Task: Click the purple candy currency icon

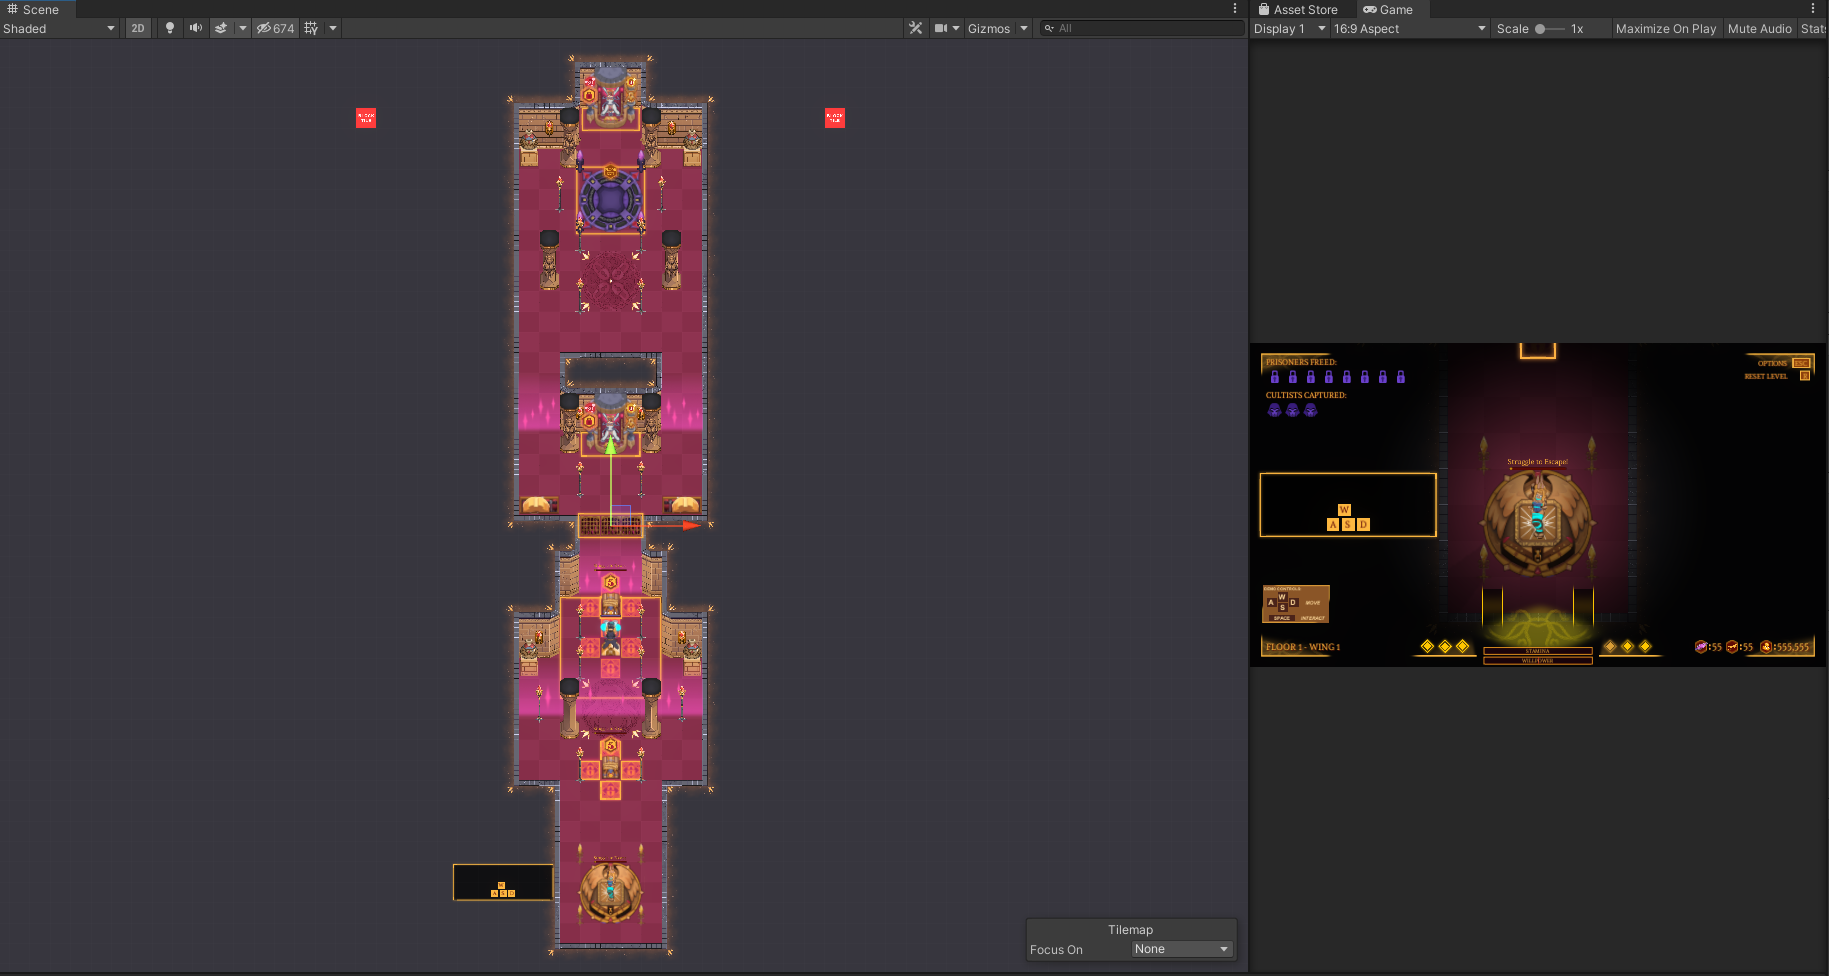Action: 1700,647
